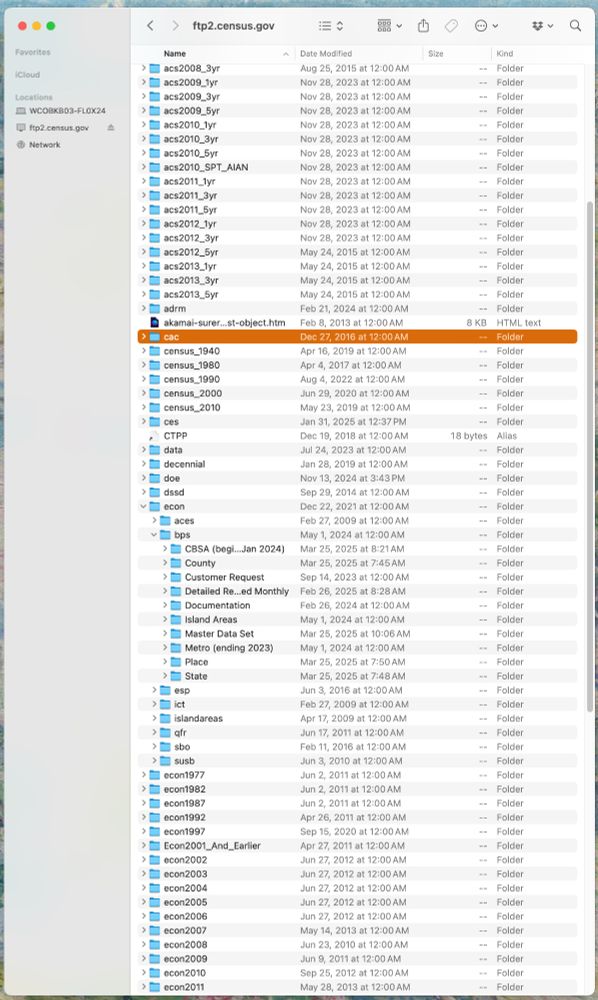
Task: Click the Tags toolbar icon
Action: coord(451,26)
